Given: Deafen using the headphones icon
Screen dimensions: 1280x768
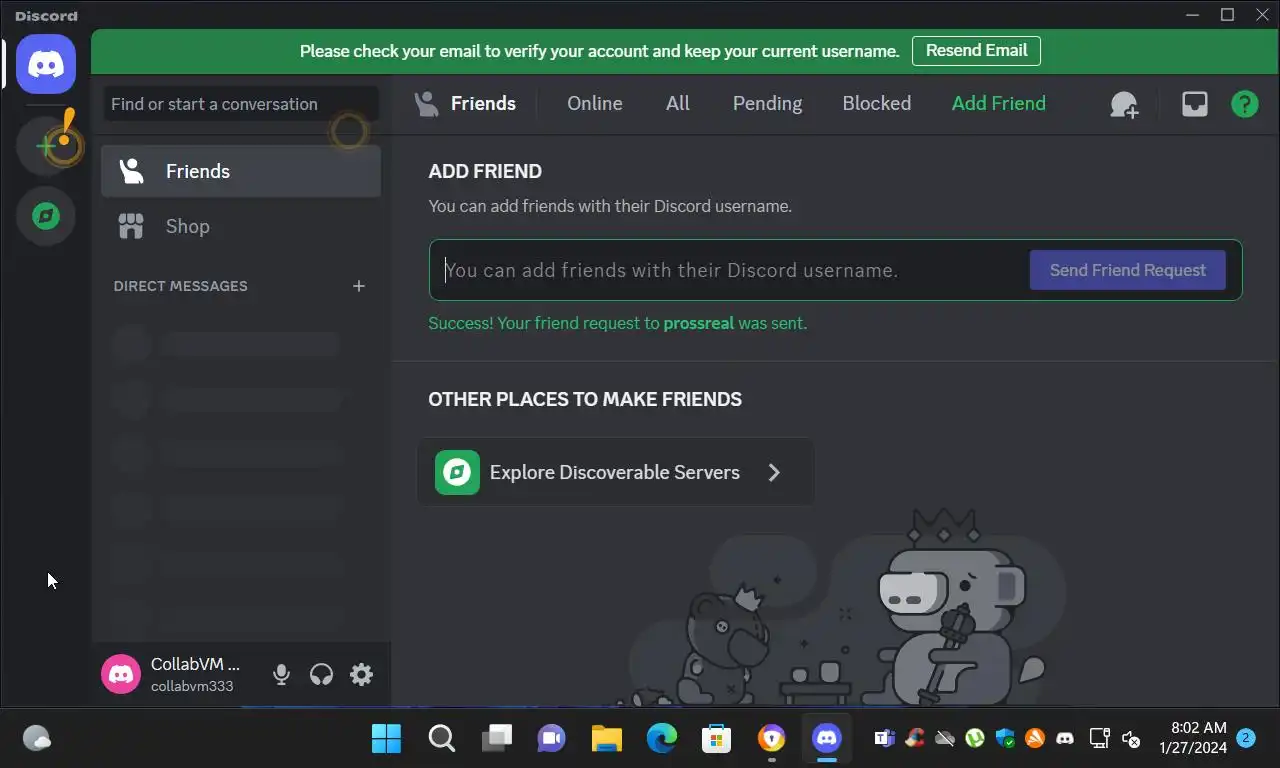Looking at the screenshot, I should coord(321,675).
